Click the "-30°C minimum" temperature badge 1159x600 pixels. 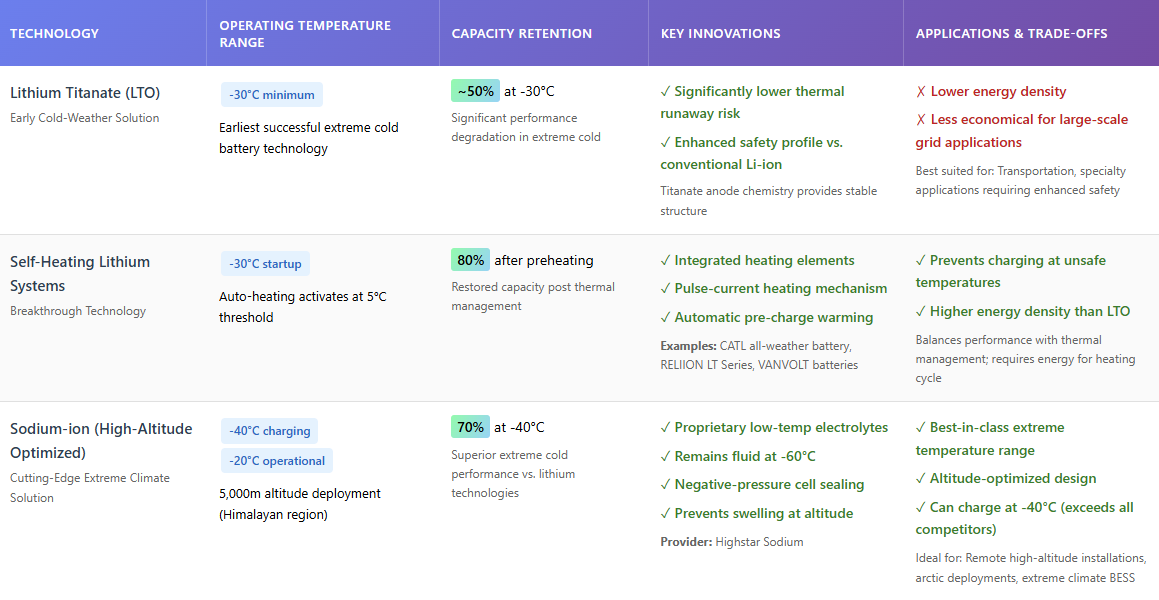[x=272, y=95]
